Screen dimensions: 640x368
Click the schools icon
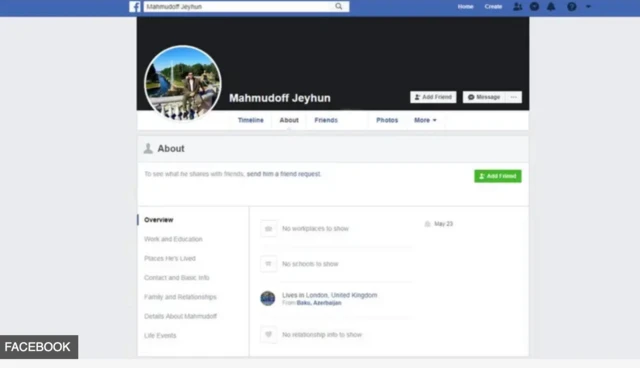pos(269,264)
